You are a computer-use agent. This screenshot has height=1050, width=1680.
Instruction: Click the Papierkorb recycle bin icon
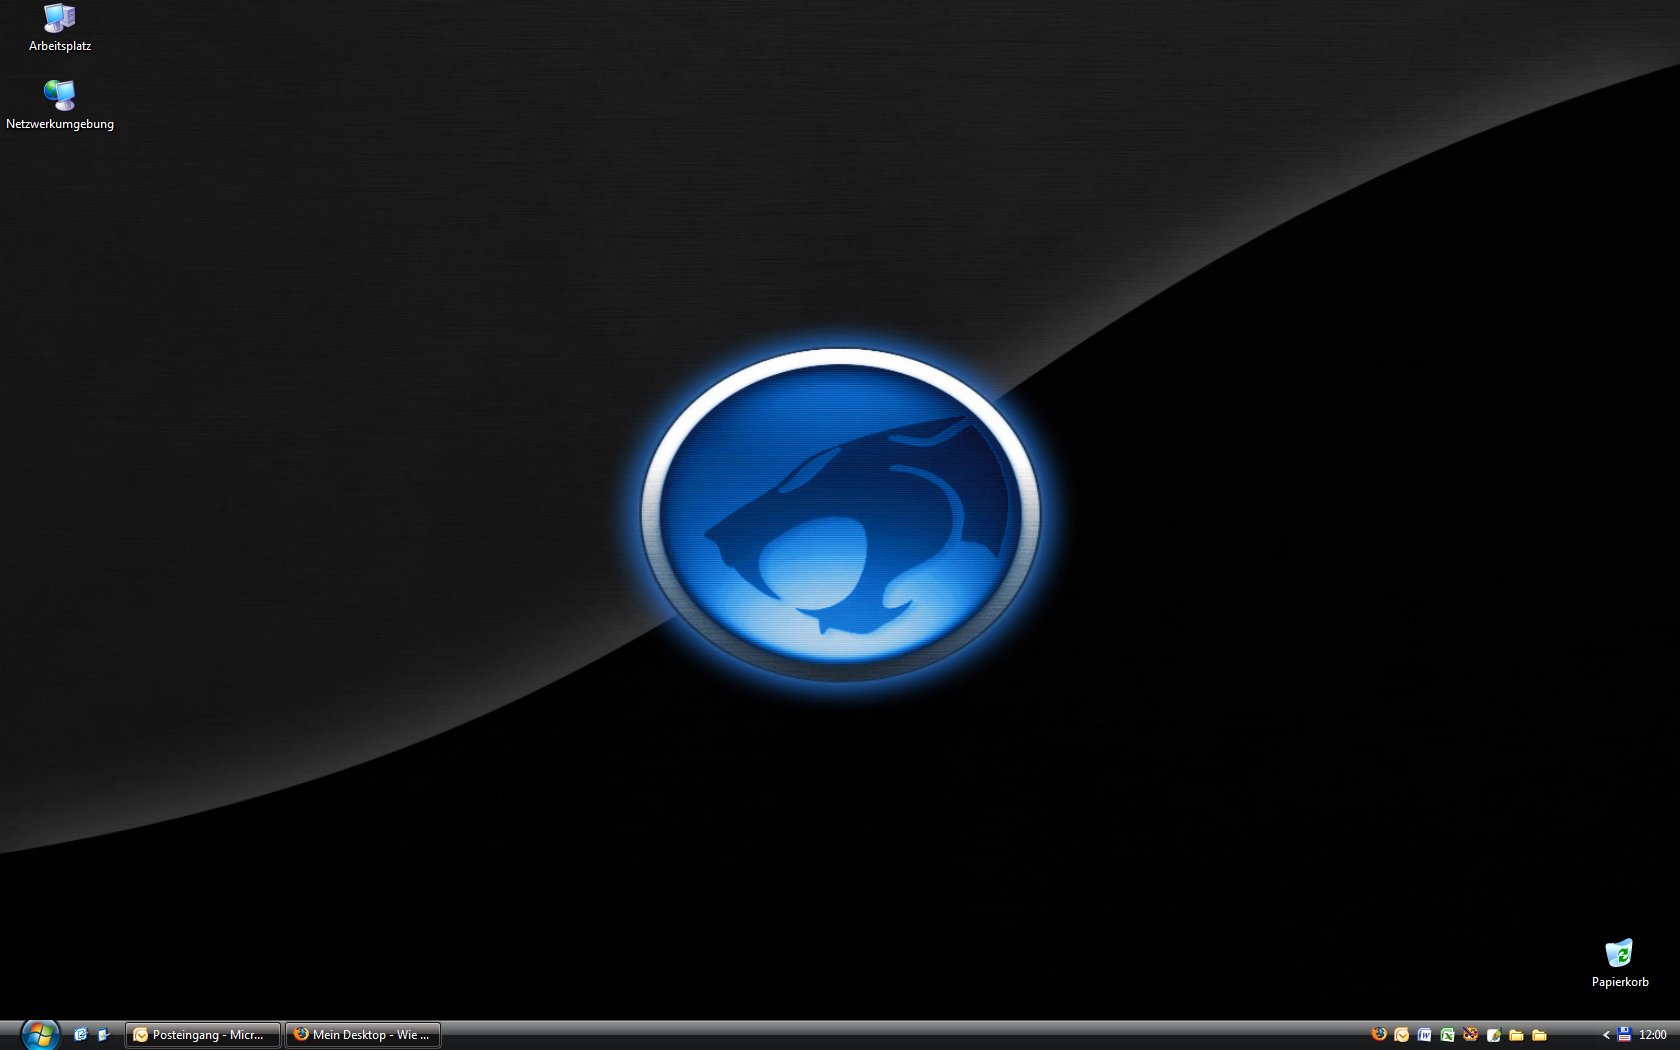tap(1619, 954)
